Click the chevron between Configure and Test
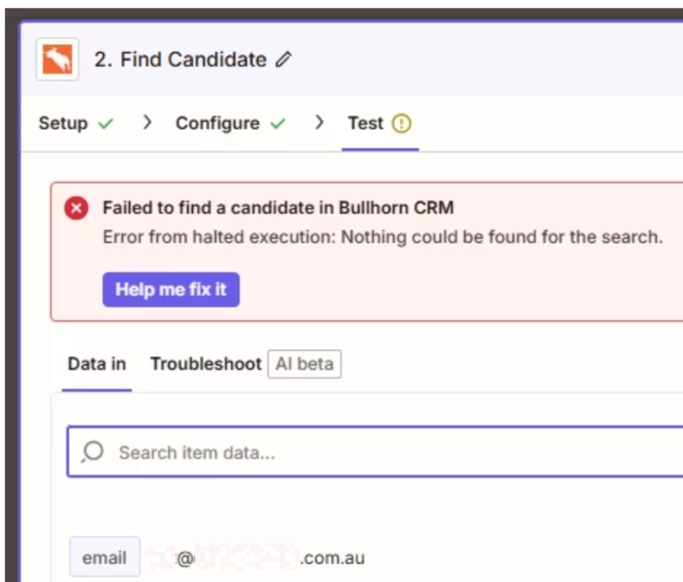 pyautogui.click(x=320, y=123)
